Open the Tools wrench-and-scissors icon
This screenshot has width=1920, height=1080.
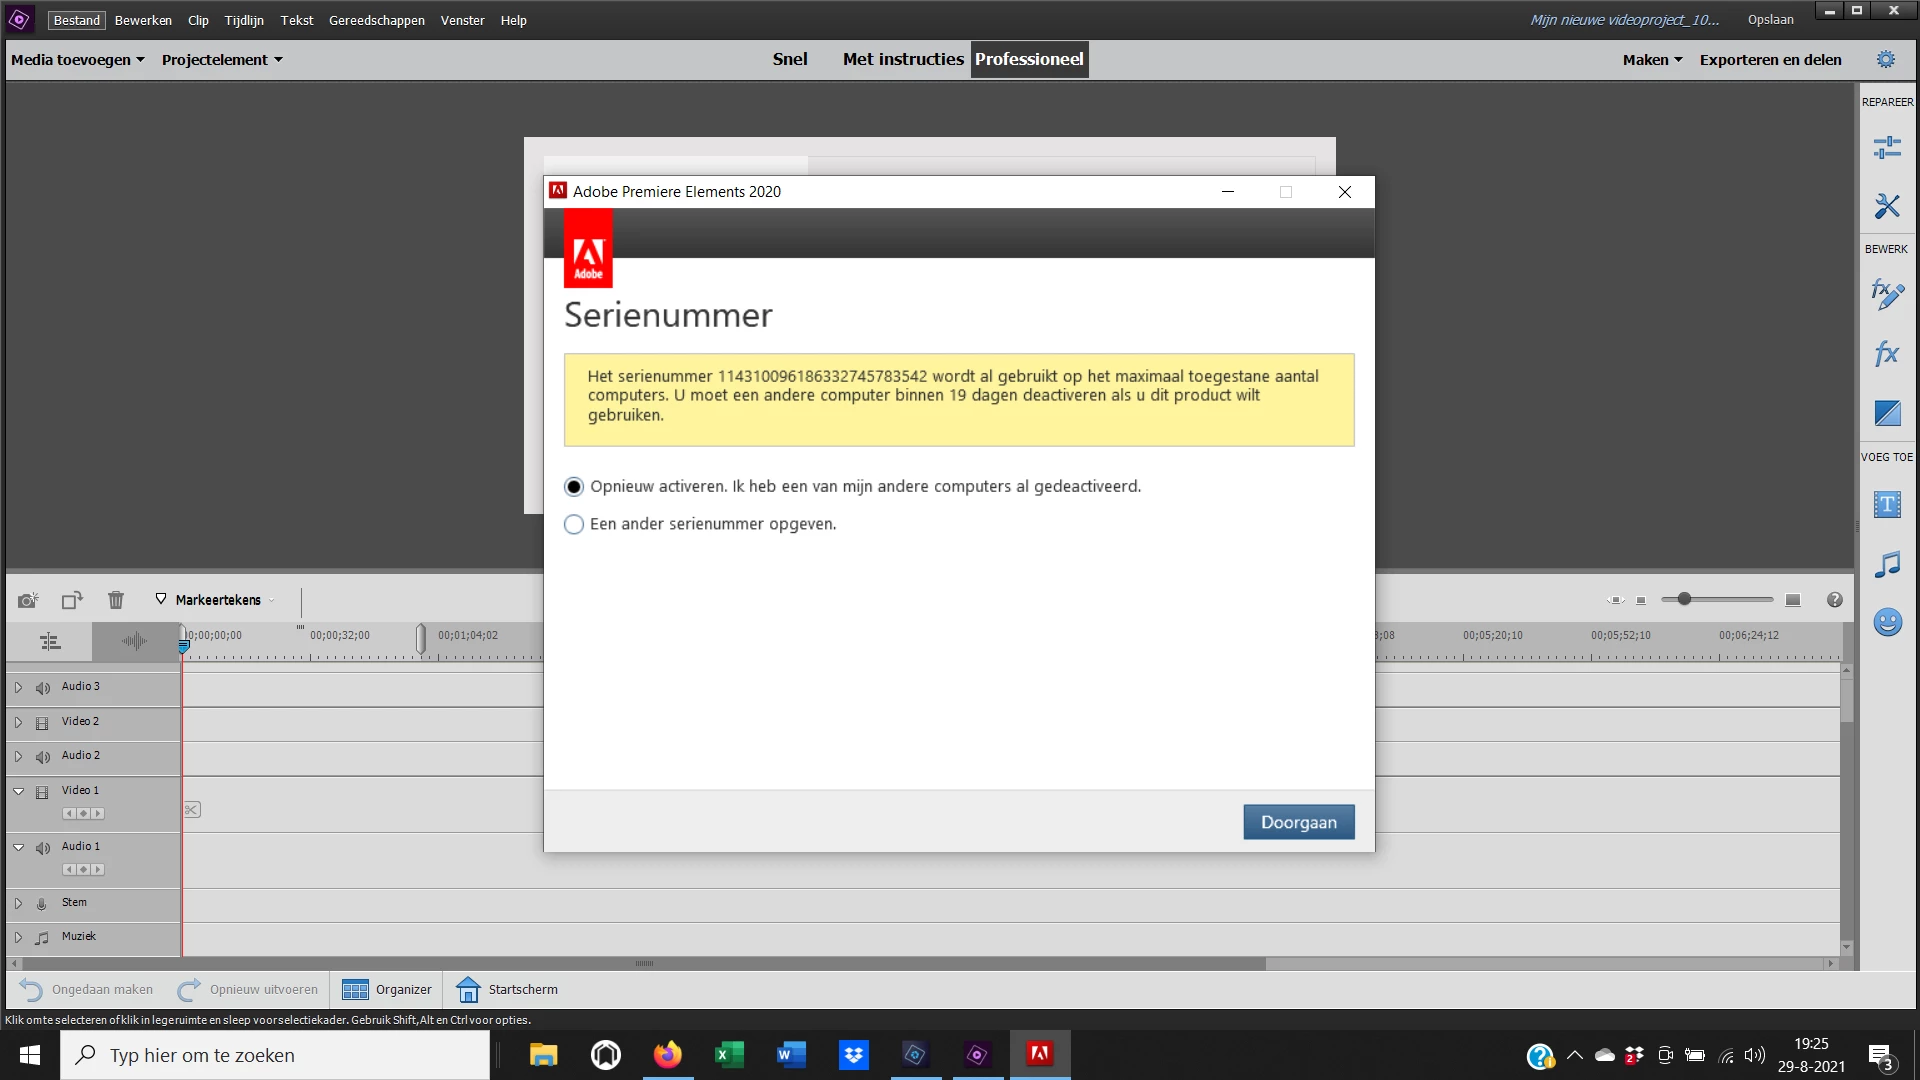1887,206
